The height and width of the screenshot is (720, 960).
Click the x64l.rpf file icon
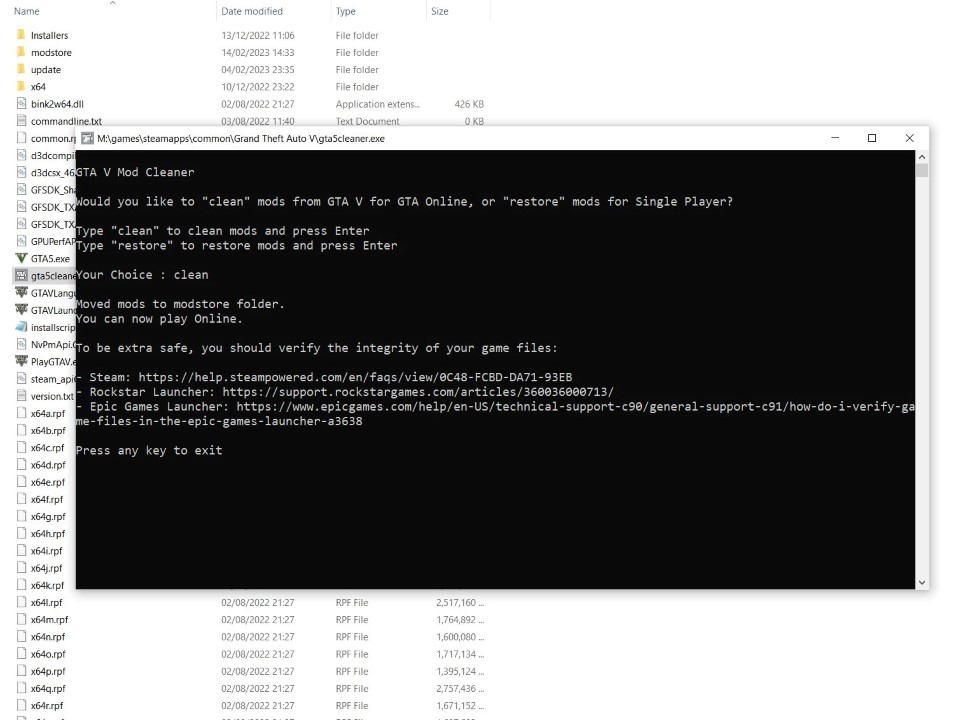21,602
